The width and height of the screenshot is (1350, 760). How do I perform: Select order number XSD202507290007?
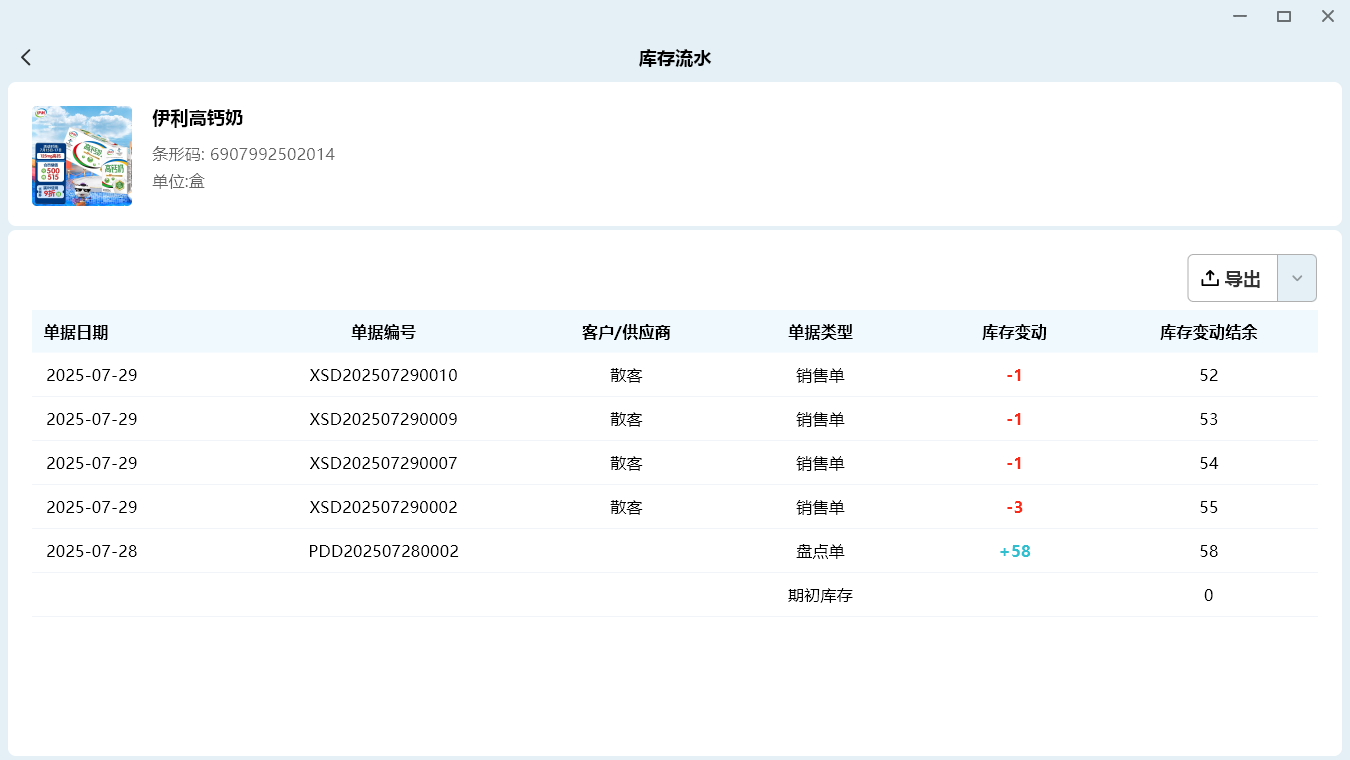[383, 464]
